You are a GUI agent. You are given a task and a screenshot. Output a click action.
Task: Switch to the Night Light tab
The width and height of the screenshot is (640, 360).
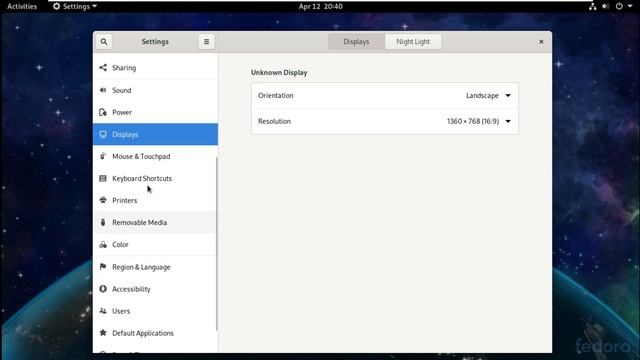(413, 42)
